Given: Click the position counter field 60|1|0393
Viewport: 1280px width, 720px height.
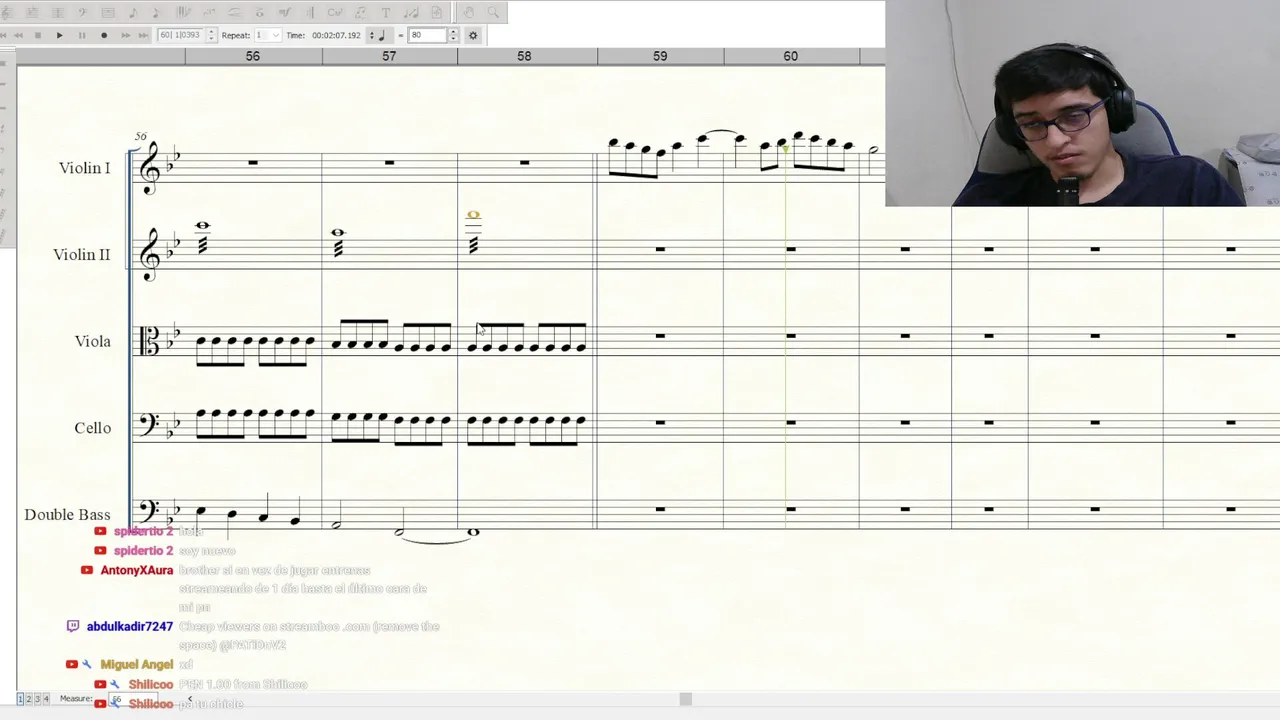Looking at the screenshot, I should coord(180,35).
